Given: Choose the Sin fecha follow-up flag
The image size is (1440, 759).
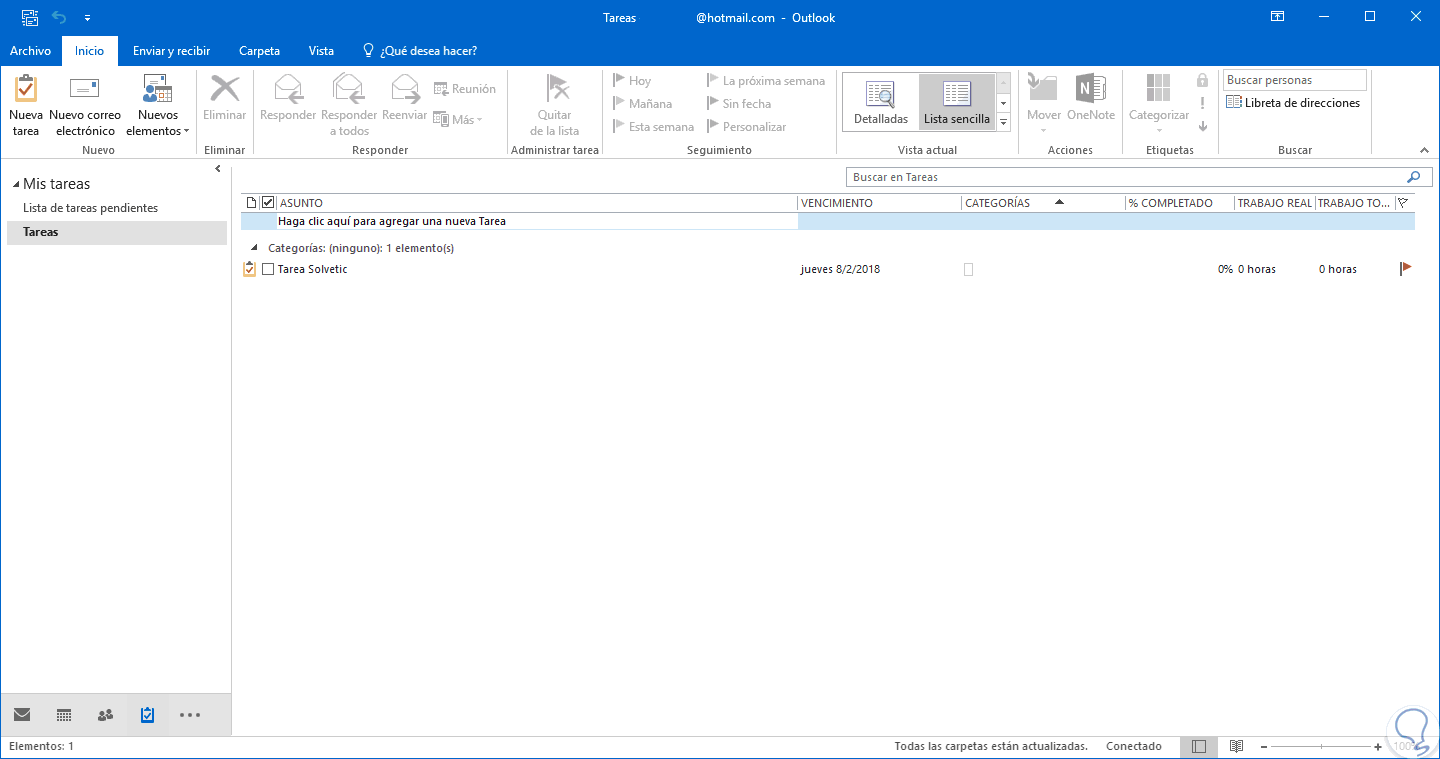Looking at the screenshot, I should [x=739, y=104].
